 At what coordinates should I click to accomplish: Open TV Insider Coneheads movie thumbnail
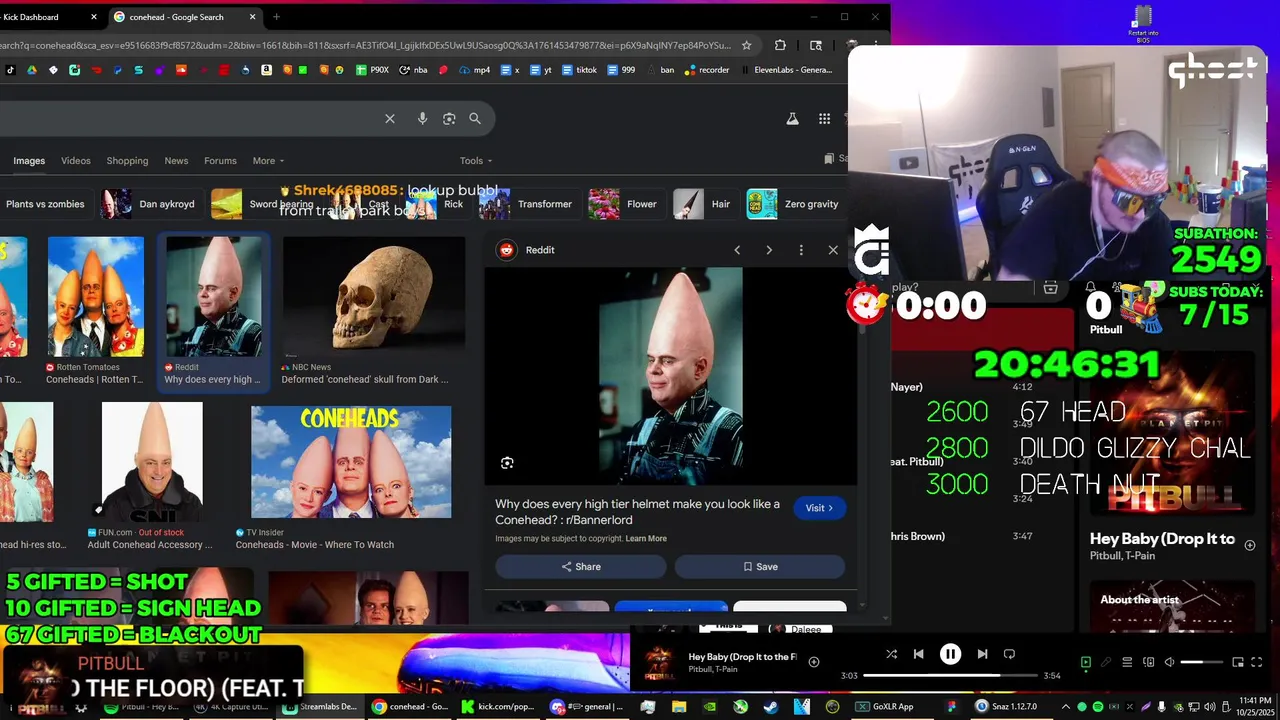[x=351, y=462]
